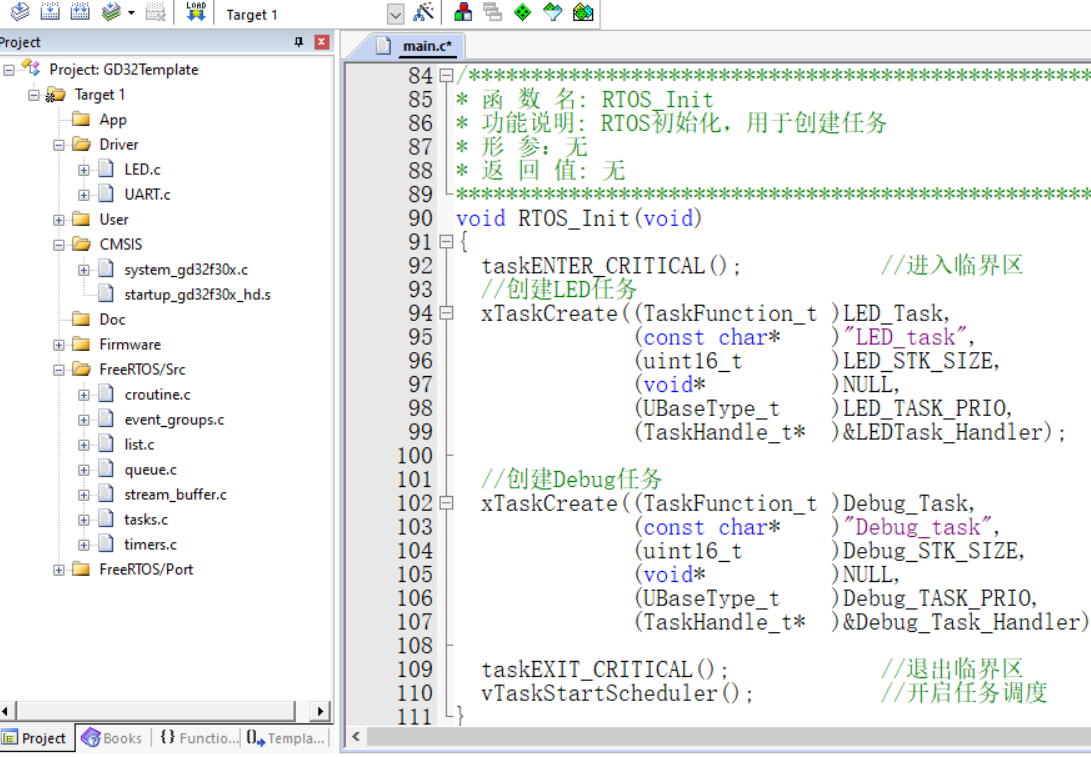
Task: Click the LOAD download to flash icon
Action: click(196, 12)
